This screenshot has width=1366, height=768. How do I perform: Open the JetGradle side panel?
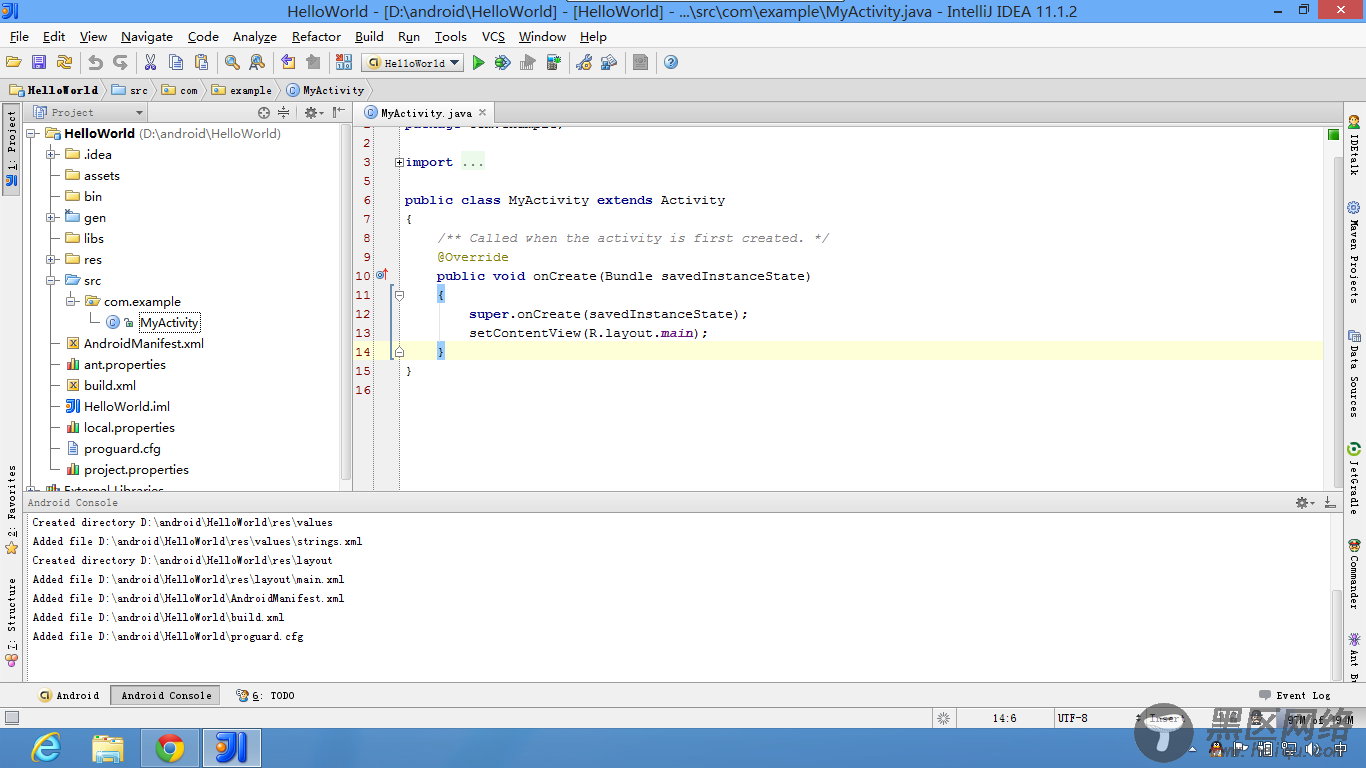click(x=1354, y=479)
